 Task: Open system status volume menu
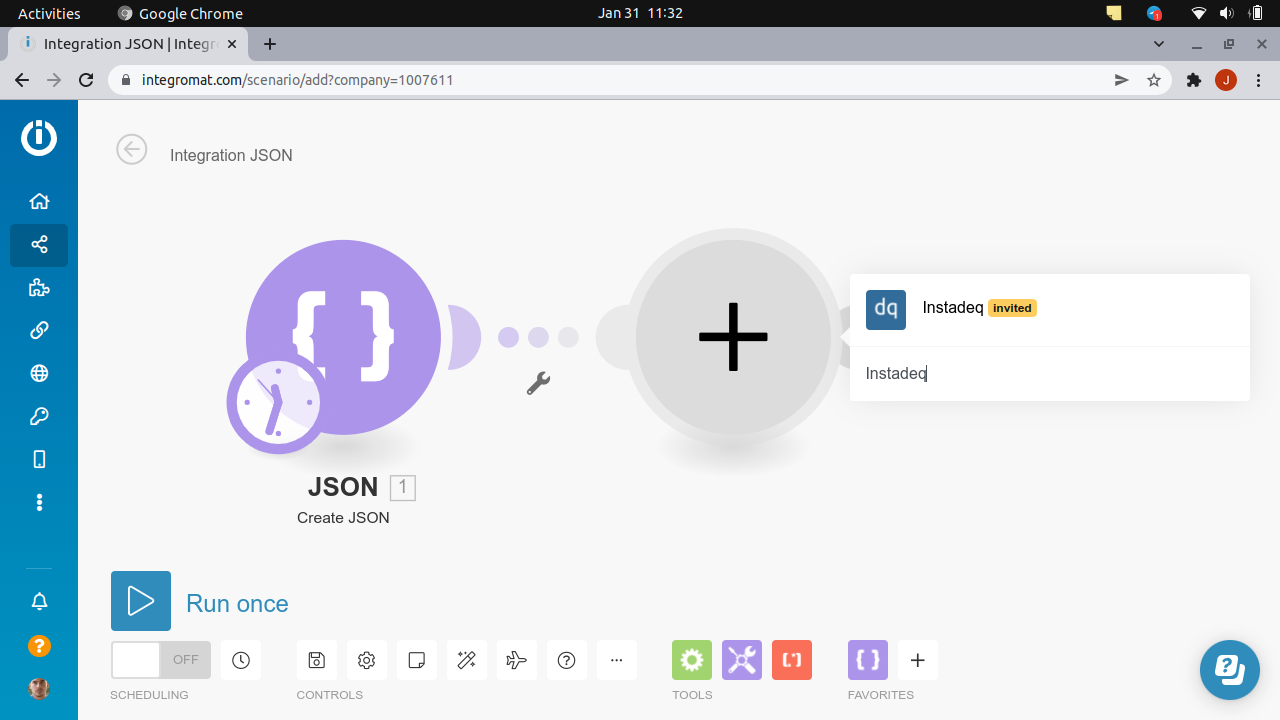point(1227,13)
